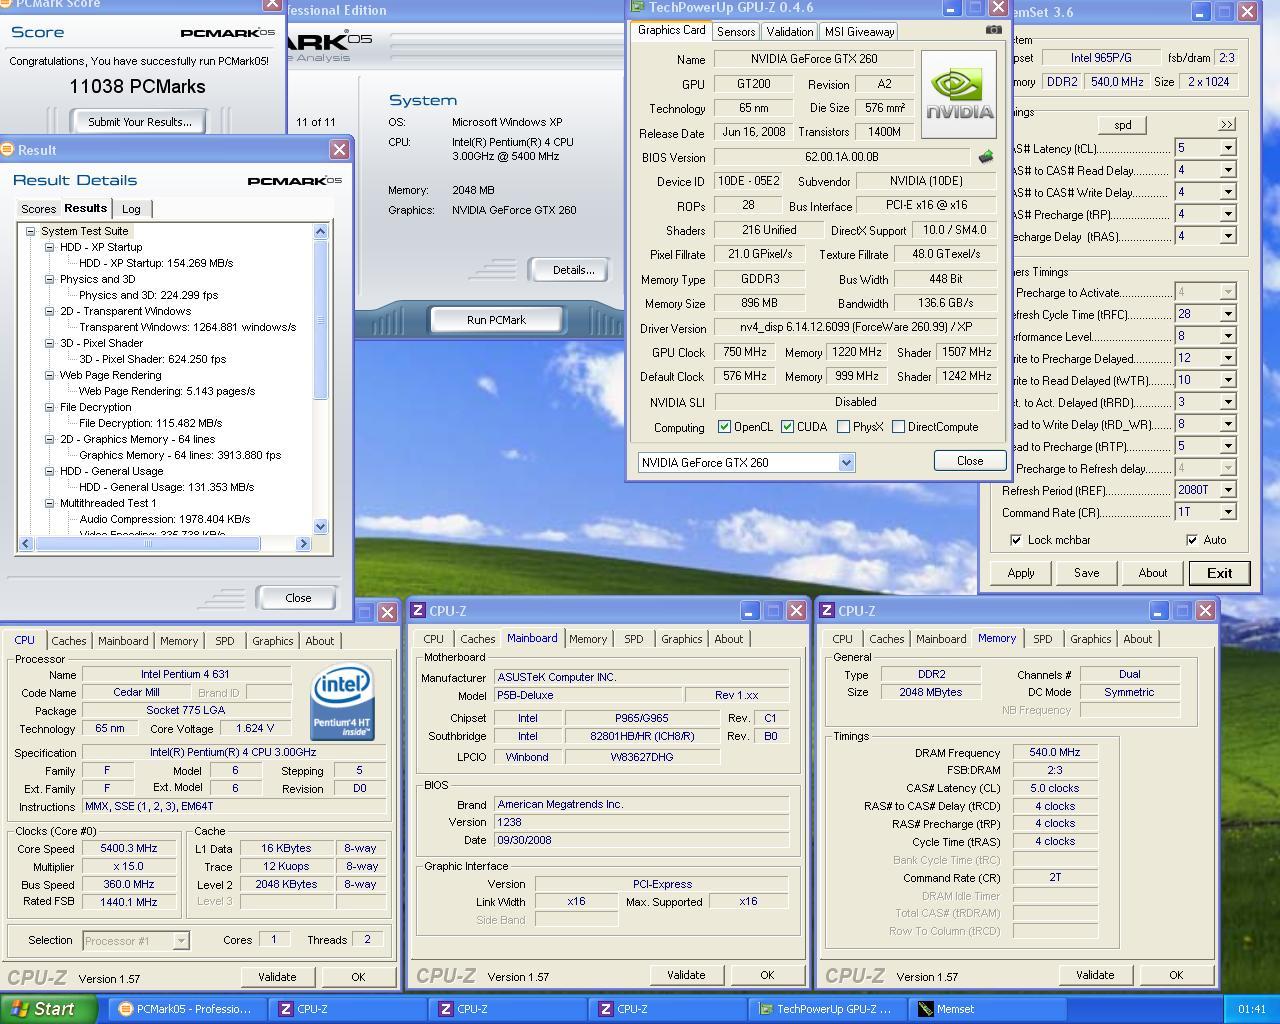Click the Processor #1 selection box in CPU-Z

(x=135, y=940)
